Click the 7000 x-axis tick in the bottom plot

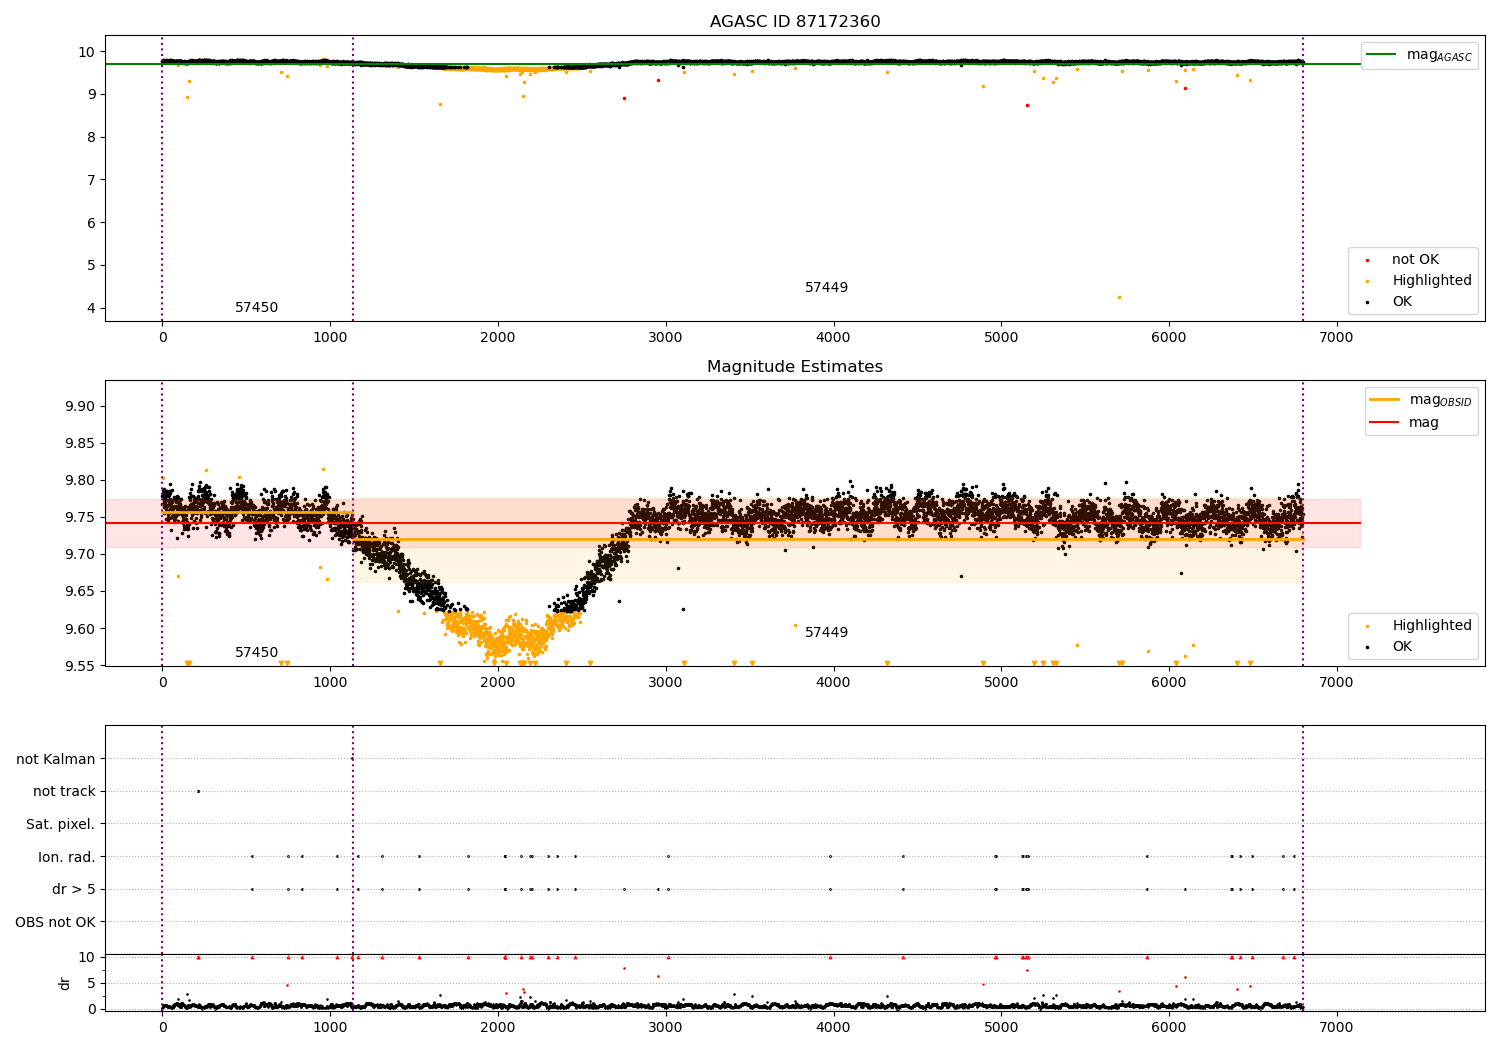click(1336, 1027)
